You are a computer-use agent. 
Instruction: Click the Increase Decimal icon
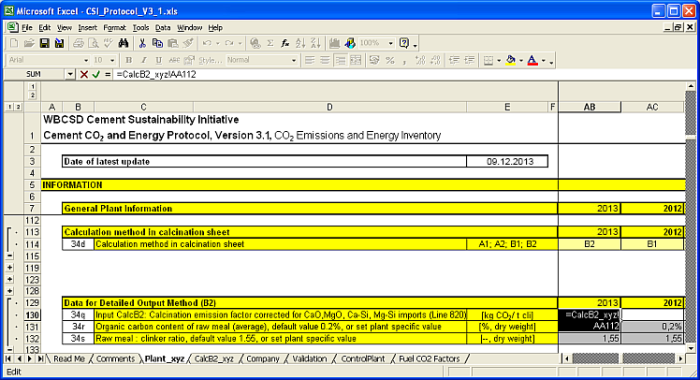coord(420,60)
